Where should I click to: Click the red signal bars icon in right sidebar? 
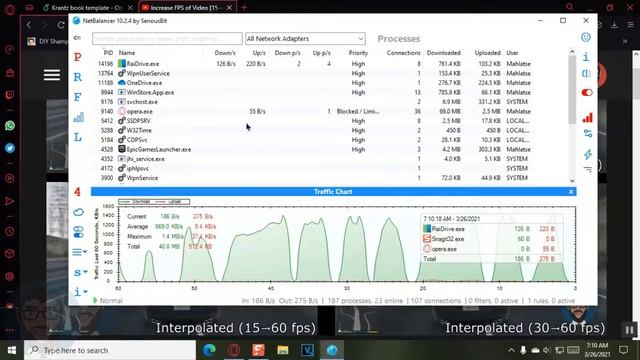click(587, 118)
